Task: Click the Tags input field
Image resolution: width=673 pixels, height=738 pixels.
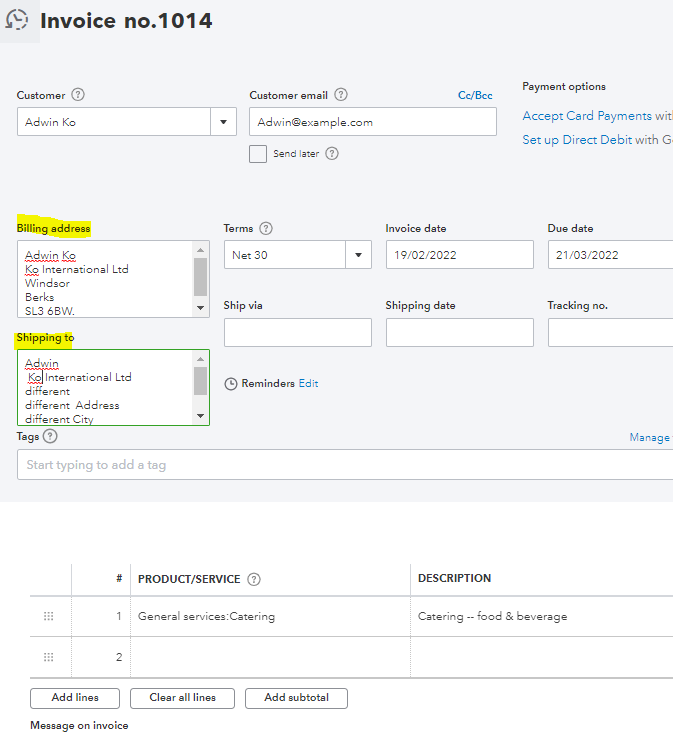Action: (x=340, y=465)
